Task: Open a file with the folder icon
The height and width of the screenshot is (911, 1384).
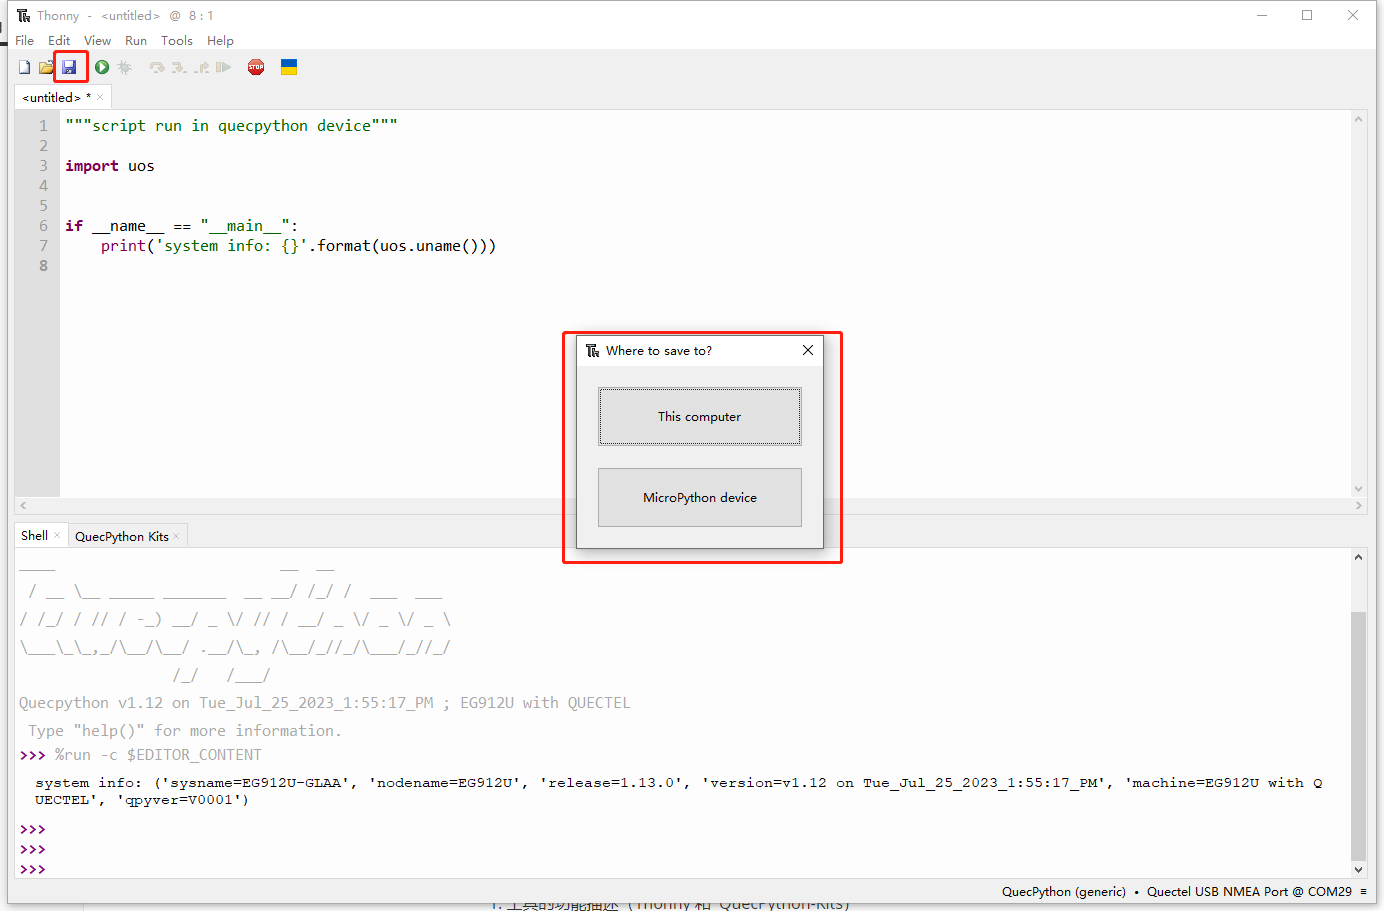Action: (x=46, y=67)
